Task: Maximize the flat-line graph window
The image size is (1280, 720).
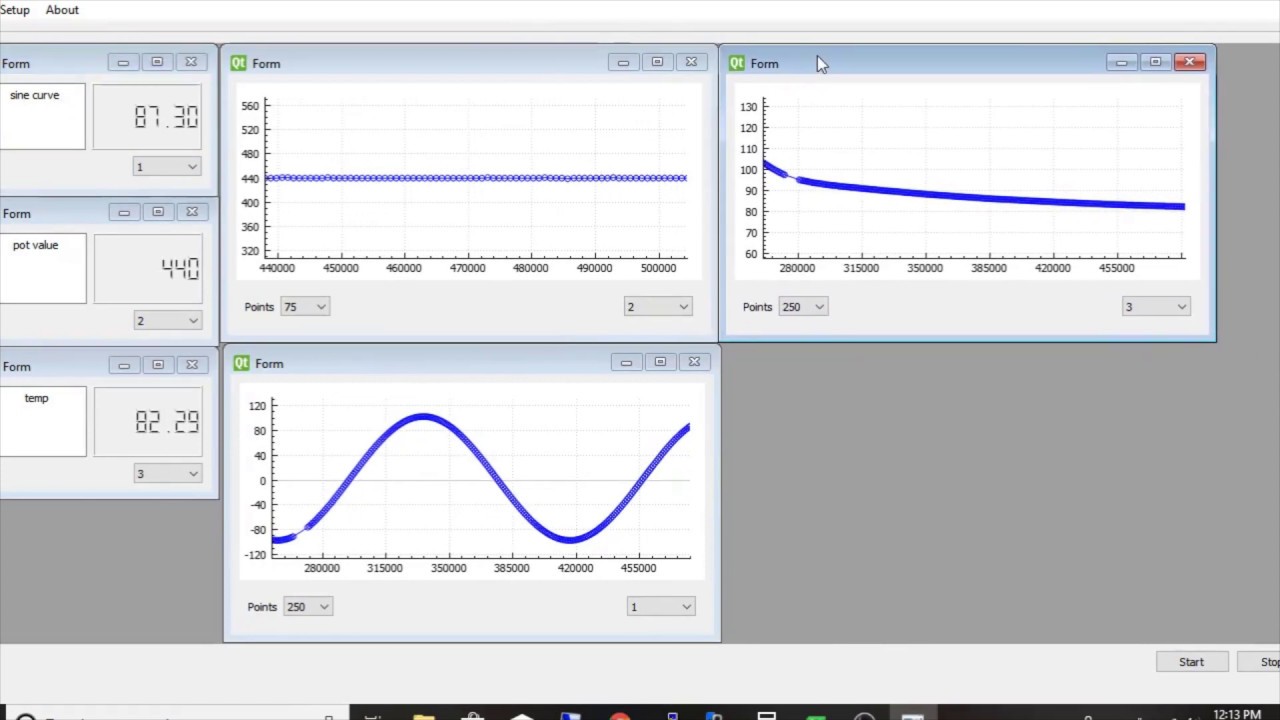Action: pos(657,62)
